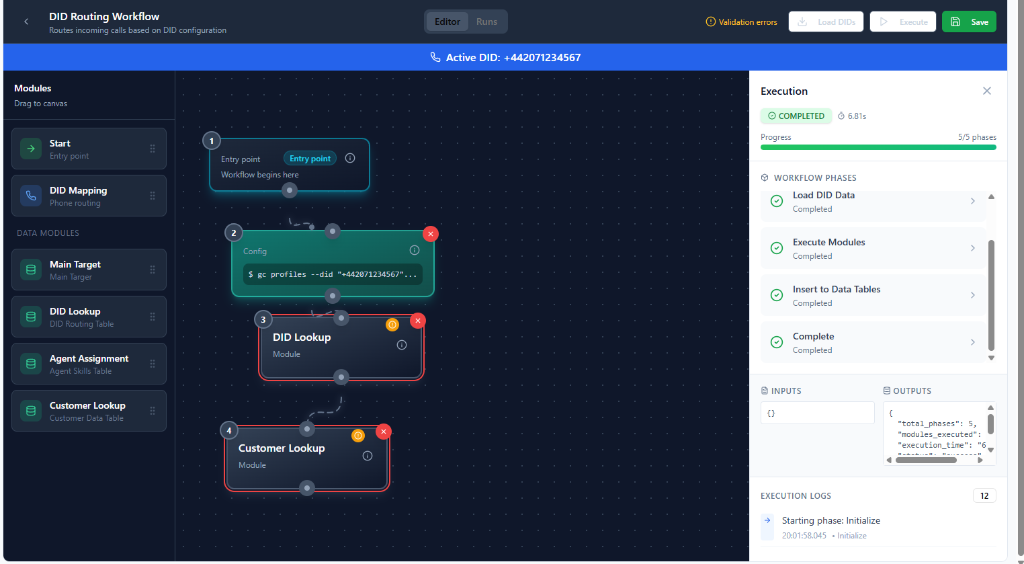
Task: Click the execution timer clock icon
Action: pos(841,116)
